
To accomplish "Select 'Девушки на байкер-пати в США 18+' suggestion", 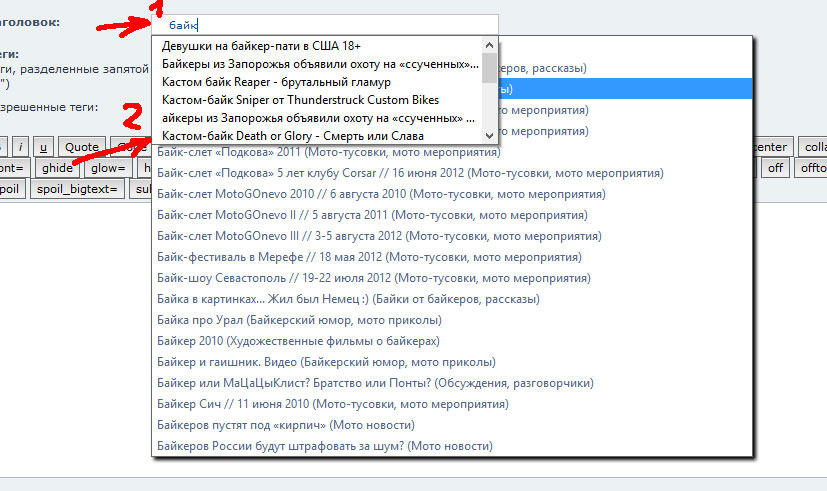I will click(x=261, y=46).
